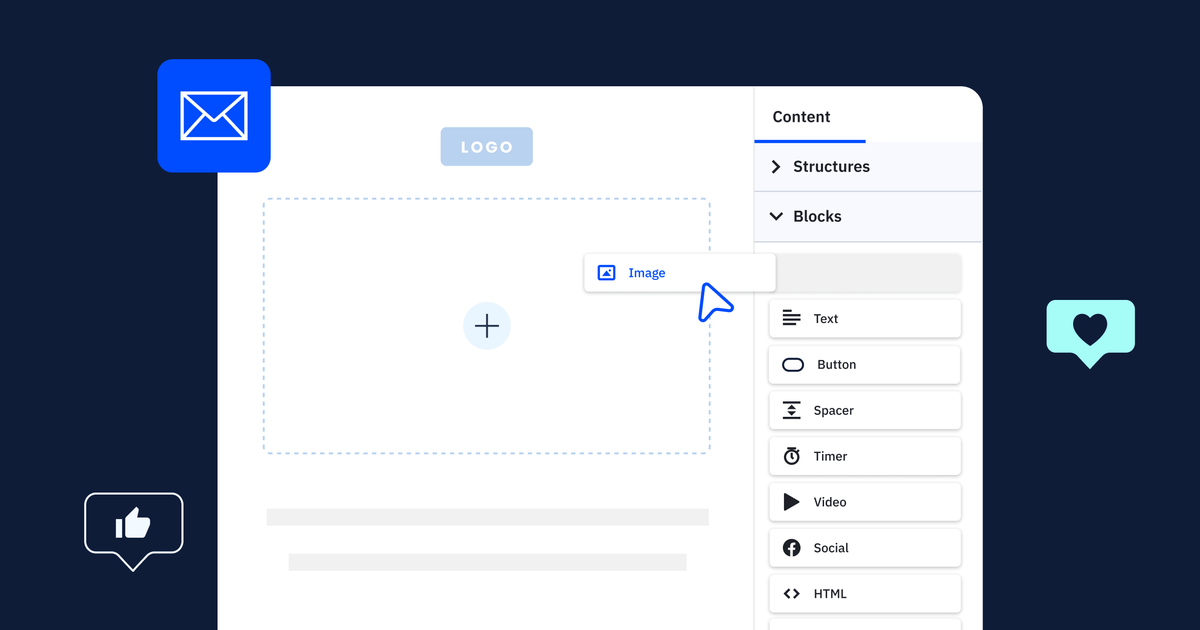Select the Blocks section label

point(817,216)
